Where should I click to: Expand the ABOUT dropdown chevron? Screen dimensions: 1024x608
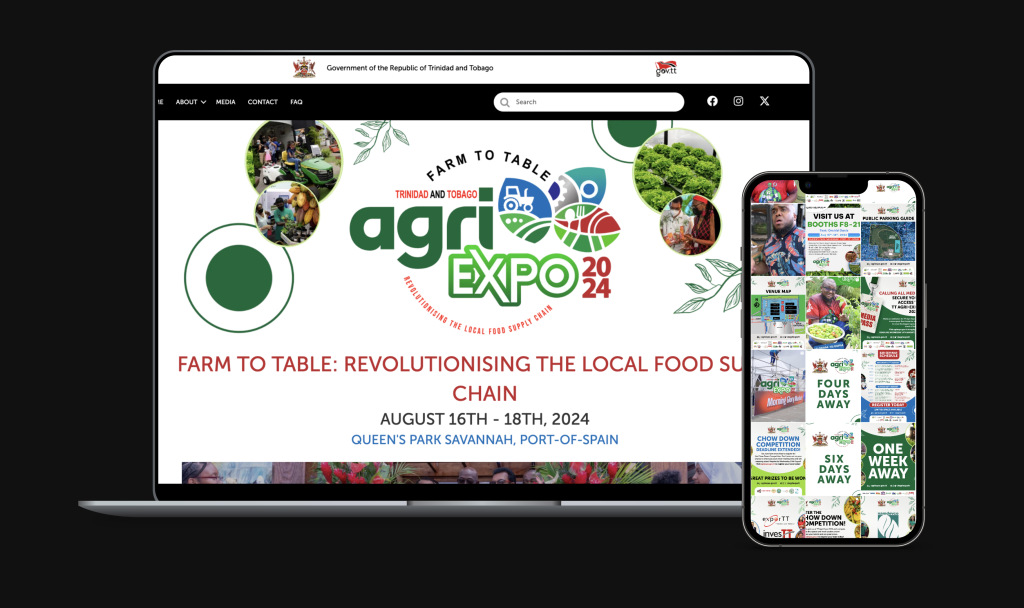coord(204,103)
